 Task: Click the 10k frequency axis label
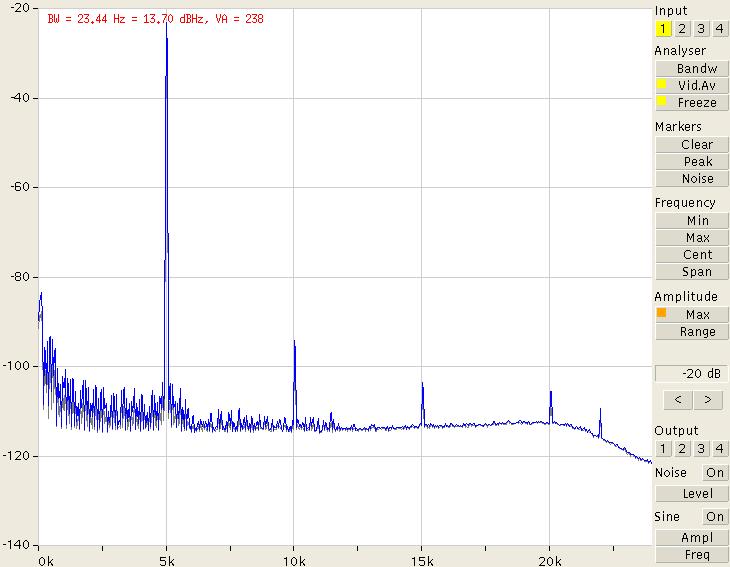[x=294, y=561]
